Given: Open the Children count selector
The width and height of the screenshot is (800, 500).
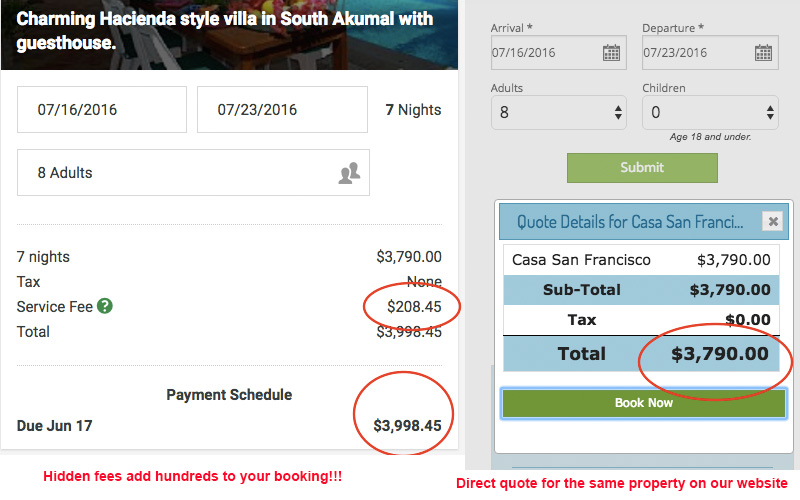Looking at the screenshot, I should 710,112.
